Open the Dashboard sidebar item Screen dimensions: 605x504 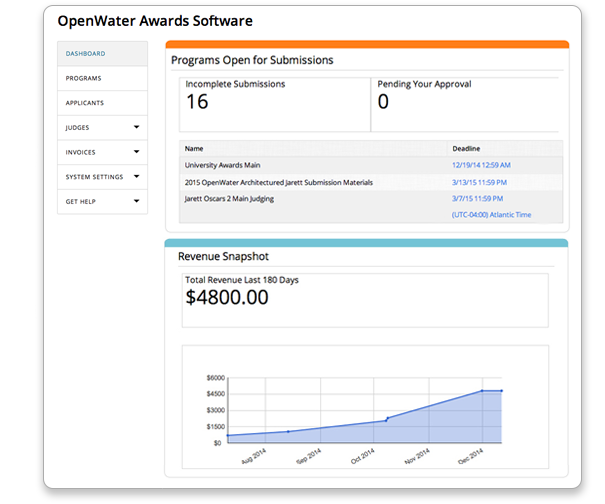click(x=102, y=54)
